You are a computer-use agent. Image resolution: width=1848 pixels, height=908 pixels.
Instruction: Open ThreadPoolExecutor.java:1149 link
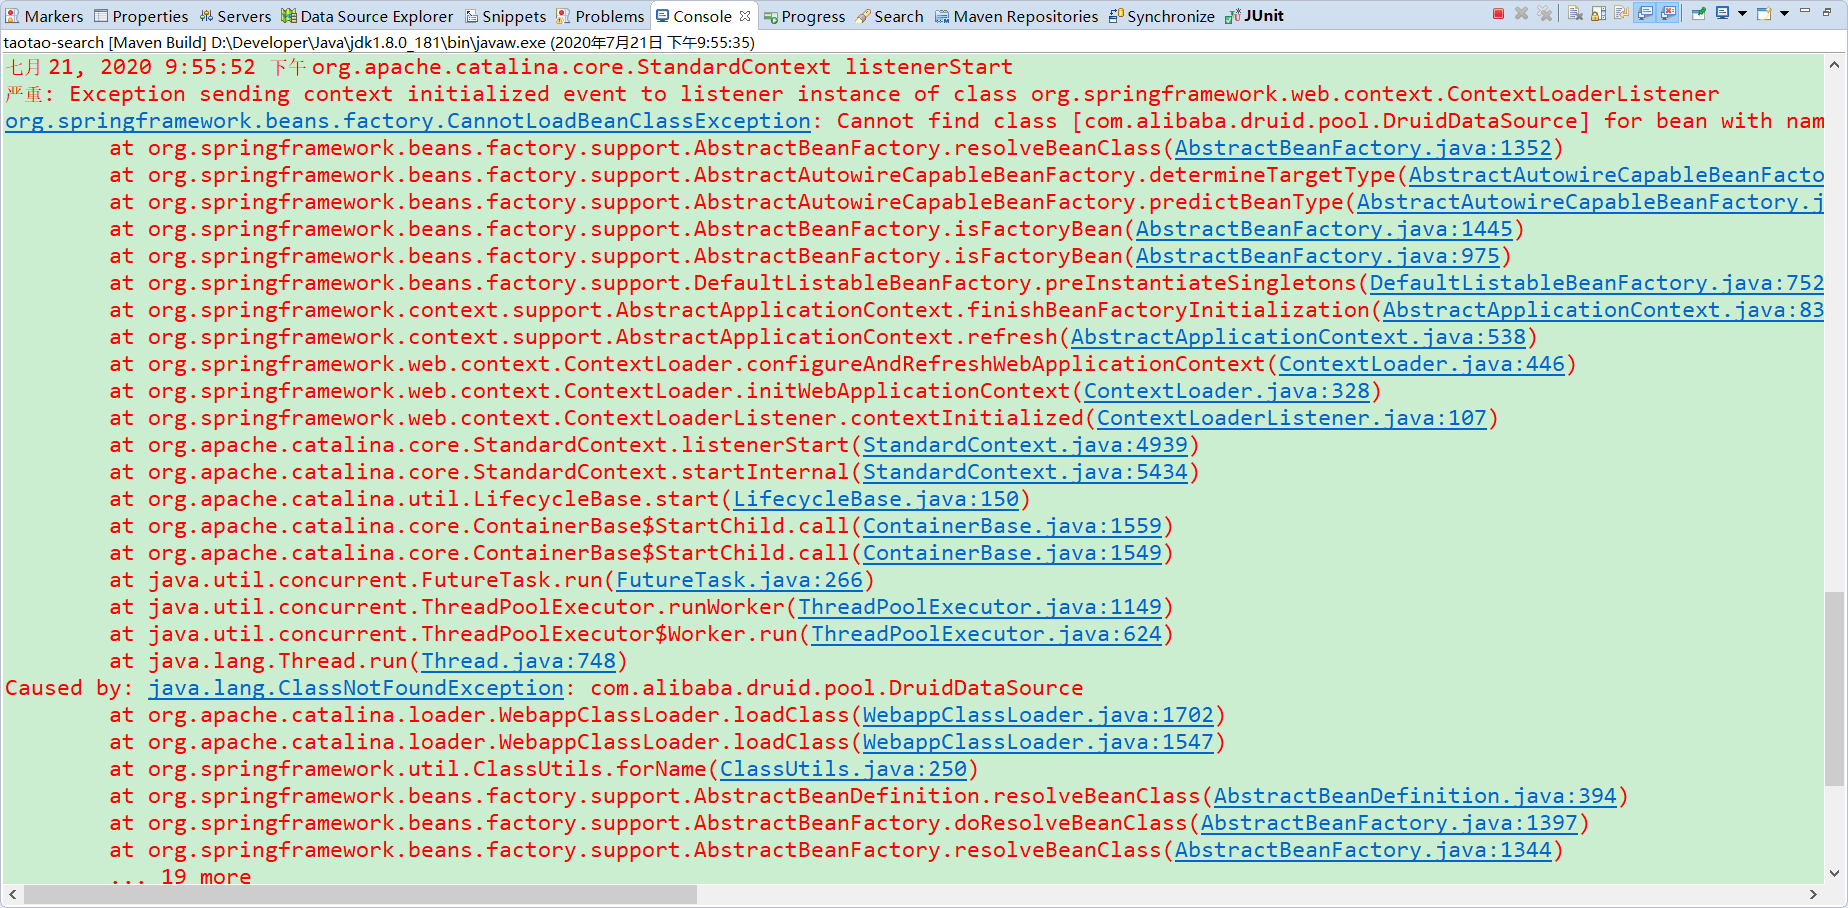click(980, 607)
